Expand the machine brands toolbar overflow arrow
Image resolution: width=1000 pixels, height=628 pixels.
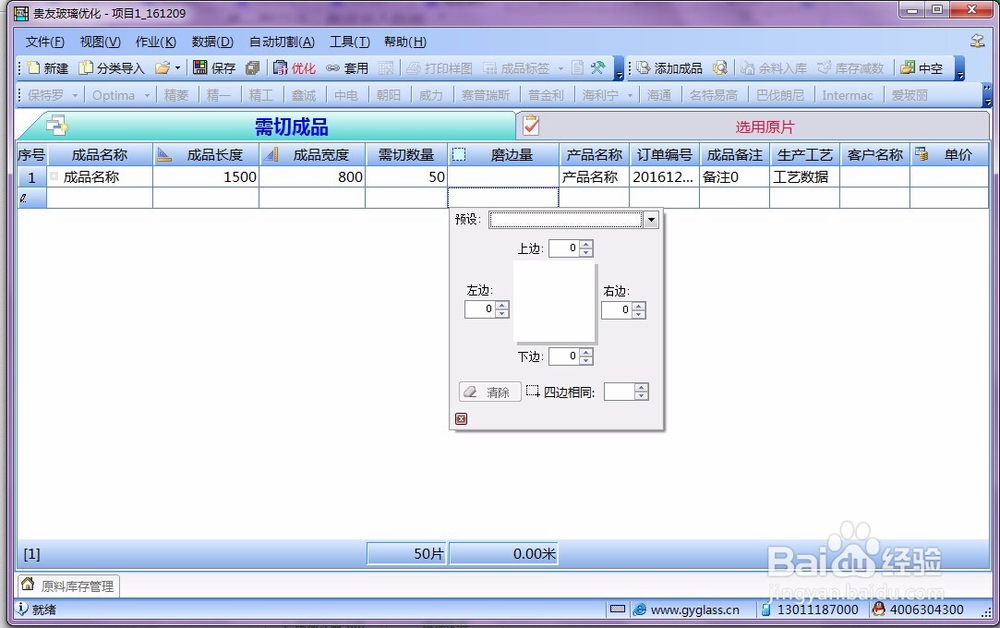987,95
